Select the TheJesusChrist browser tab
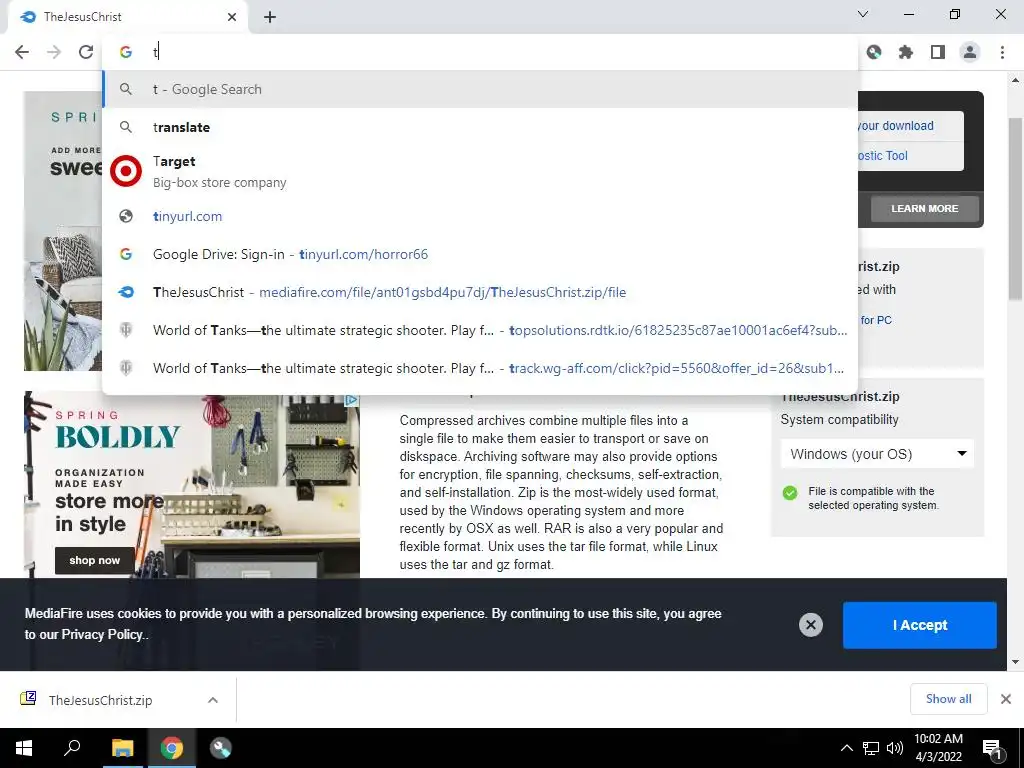Screen dimensions: 1024x768 click(127, 17)
